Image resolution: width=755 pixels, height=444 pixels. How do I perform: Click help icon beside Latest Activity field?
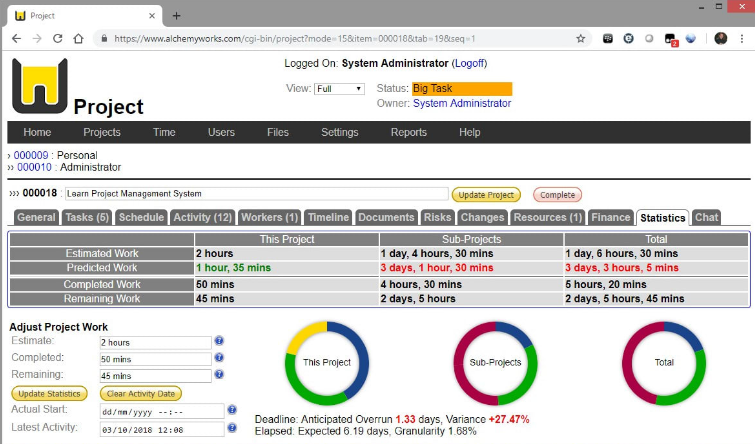[233, 427]
